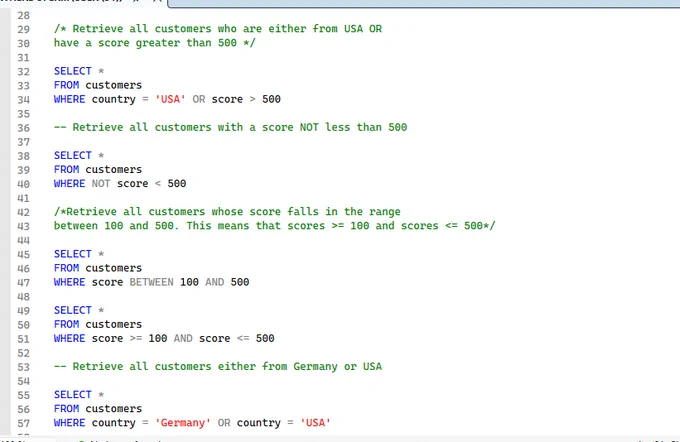The image size is (680, 442).
Task: Click SELECT keyword on line 55
Action: point(72,395)
